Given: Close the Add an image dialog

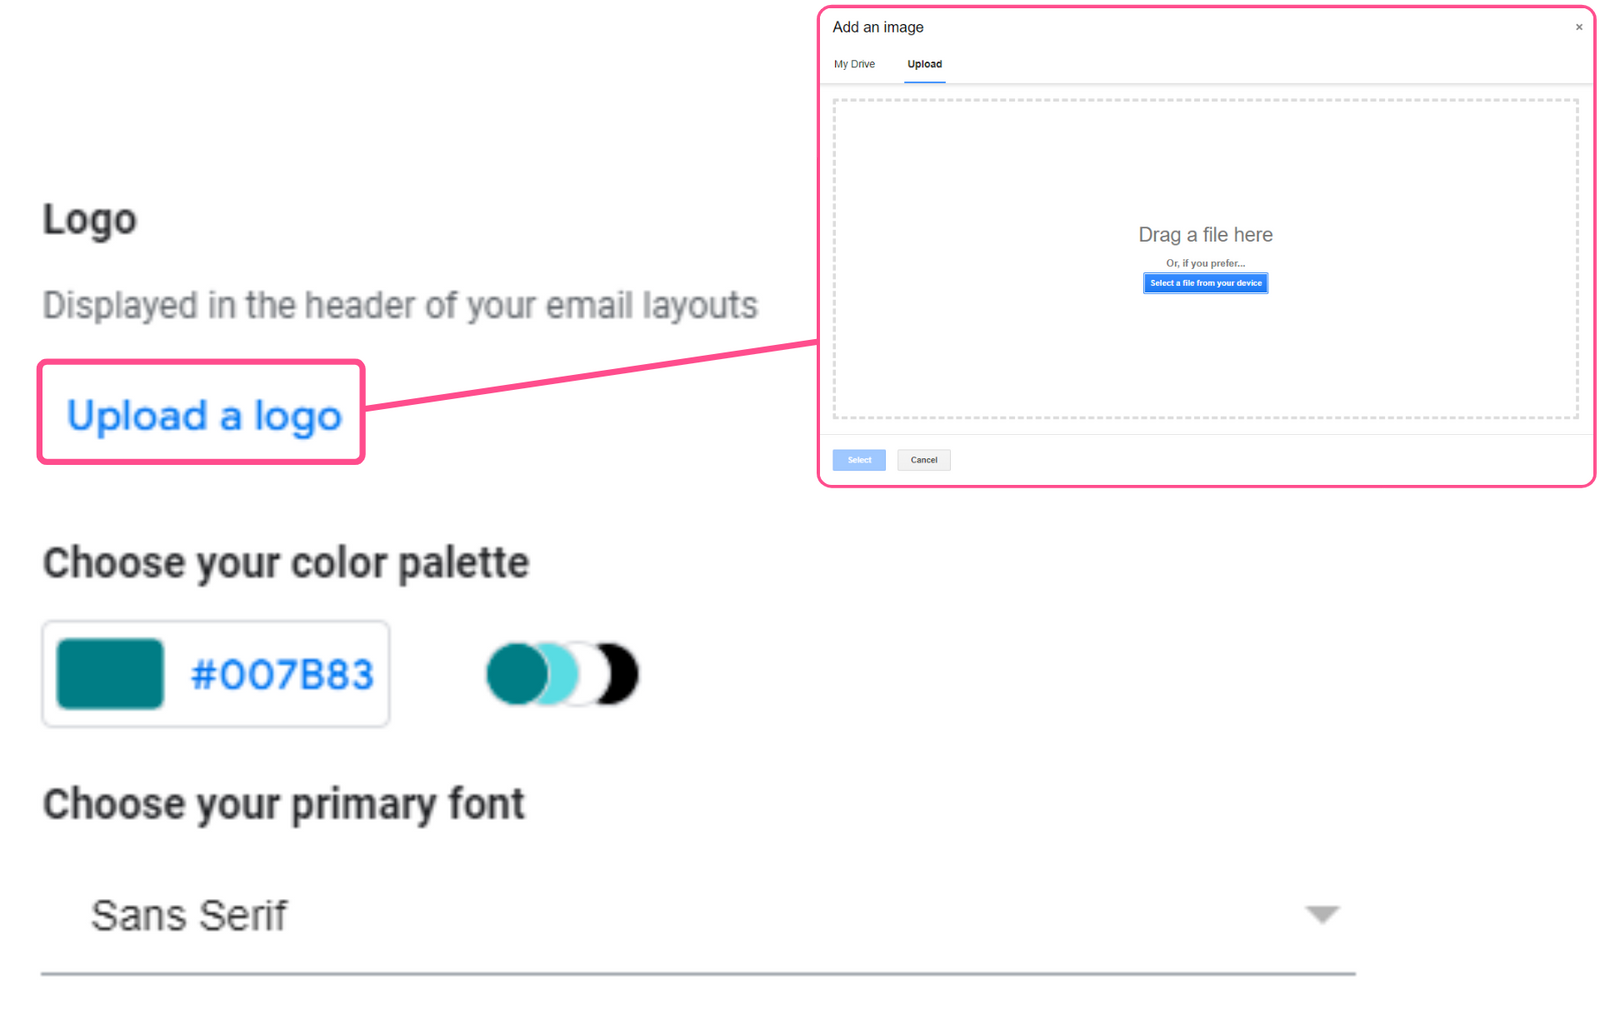Looking at the screenshot, I should [x=1578, y=26].
